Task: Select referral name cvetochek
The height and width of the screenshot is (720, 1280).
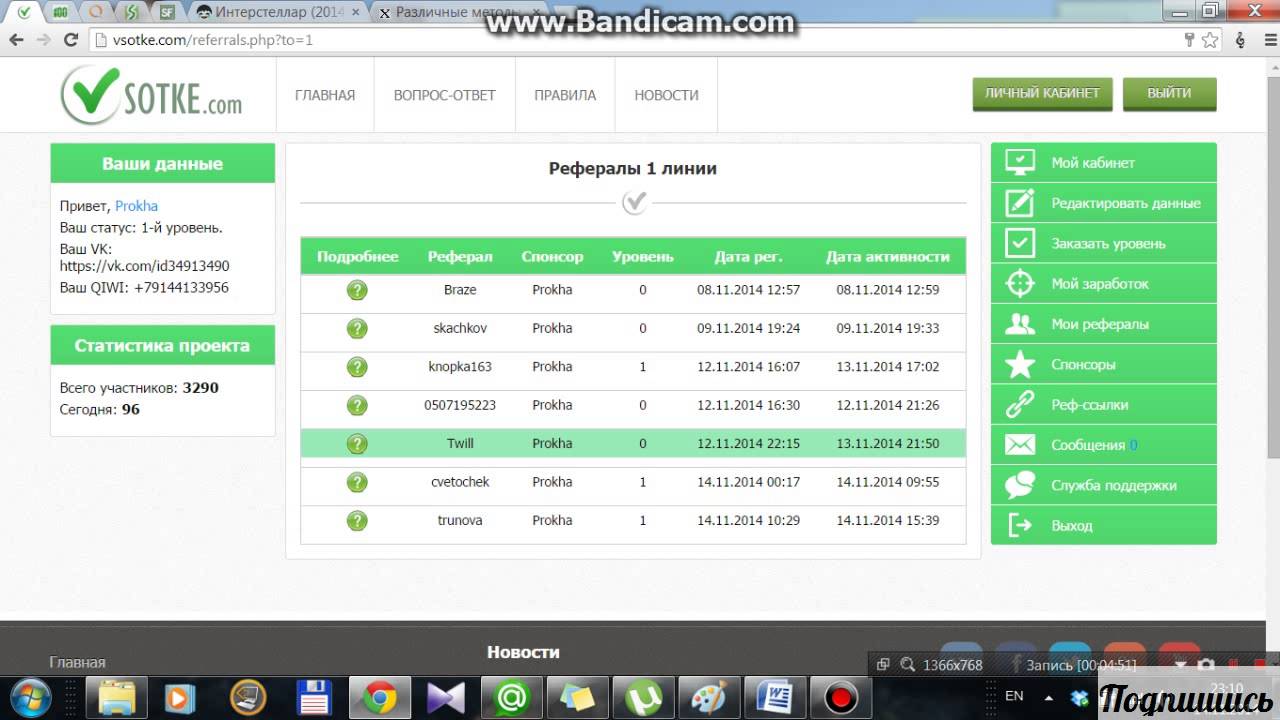Action: (x=460, y=481)
